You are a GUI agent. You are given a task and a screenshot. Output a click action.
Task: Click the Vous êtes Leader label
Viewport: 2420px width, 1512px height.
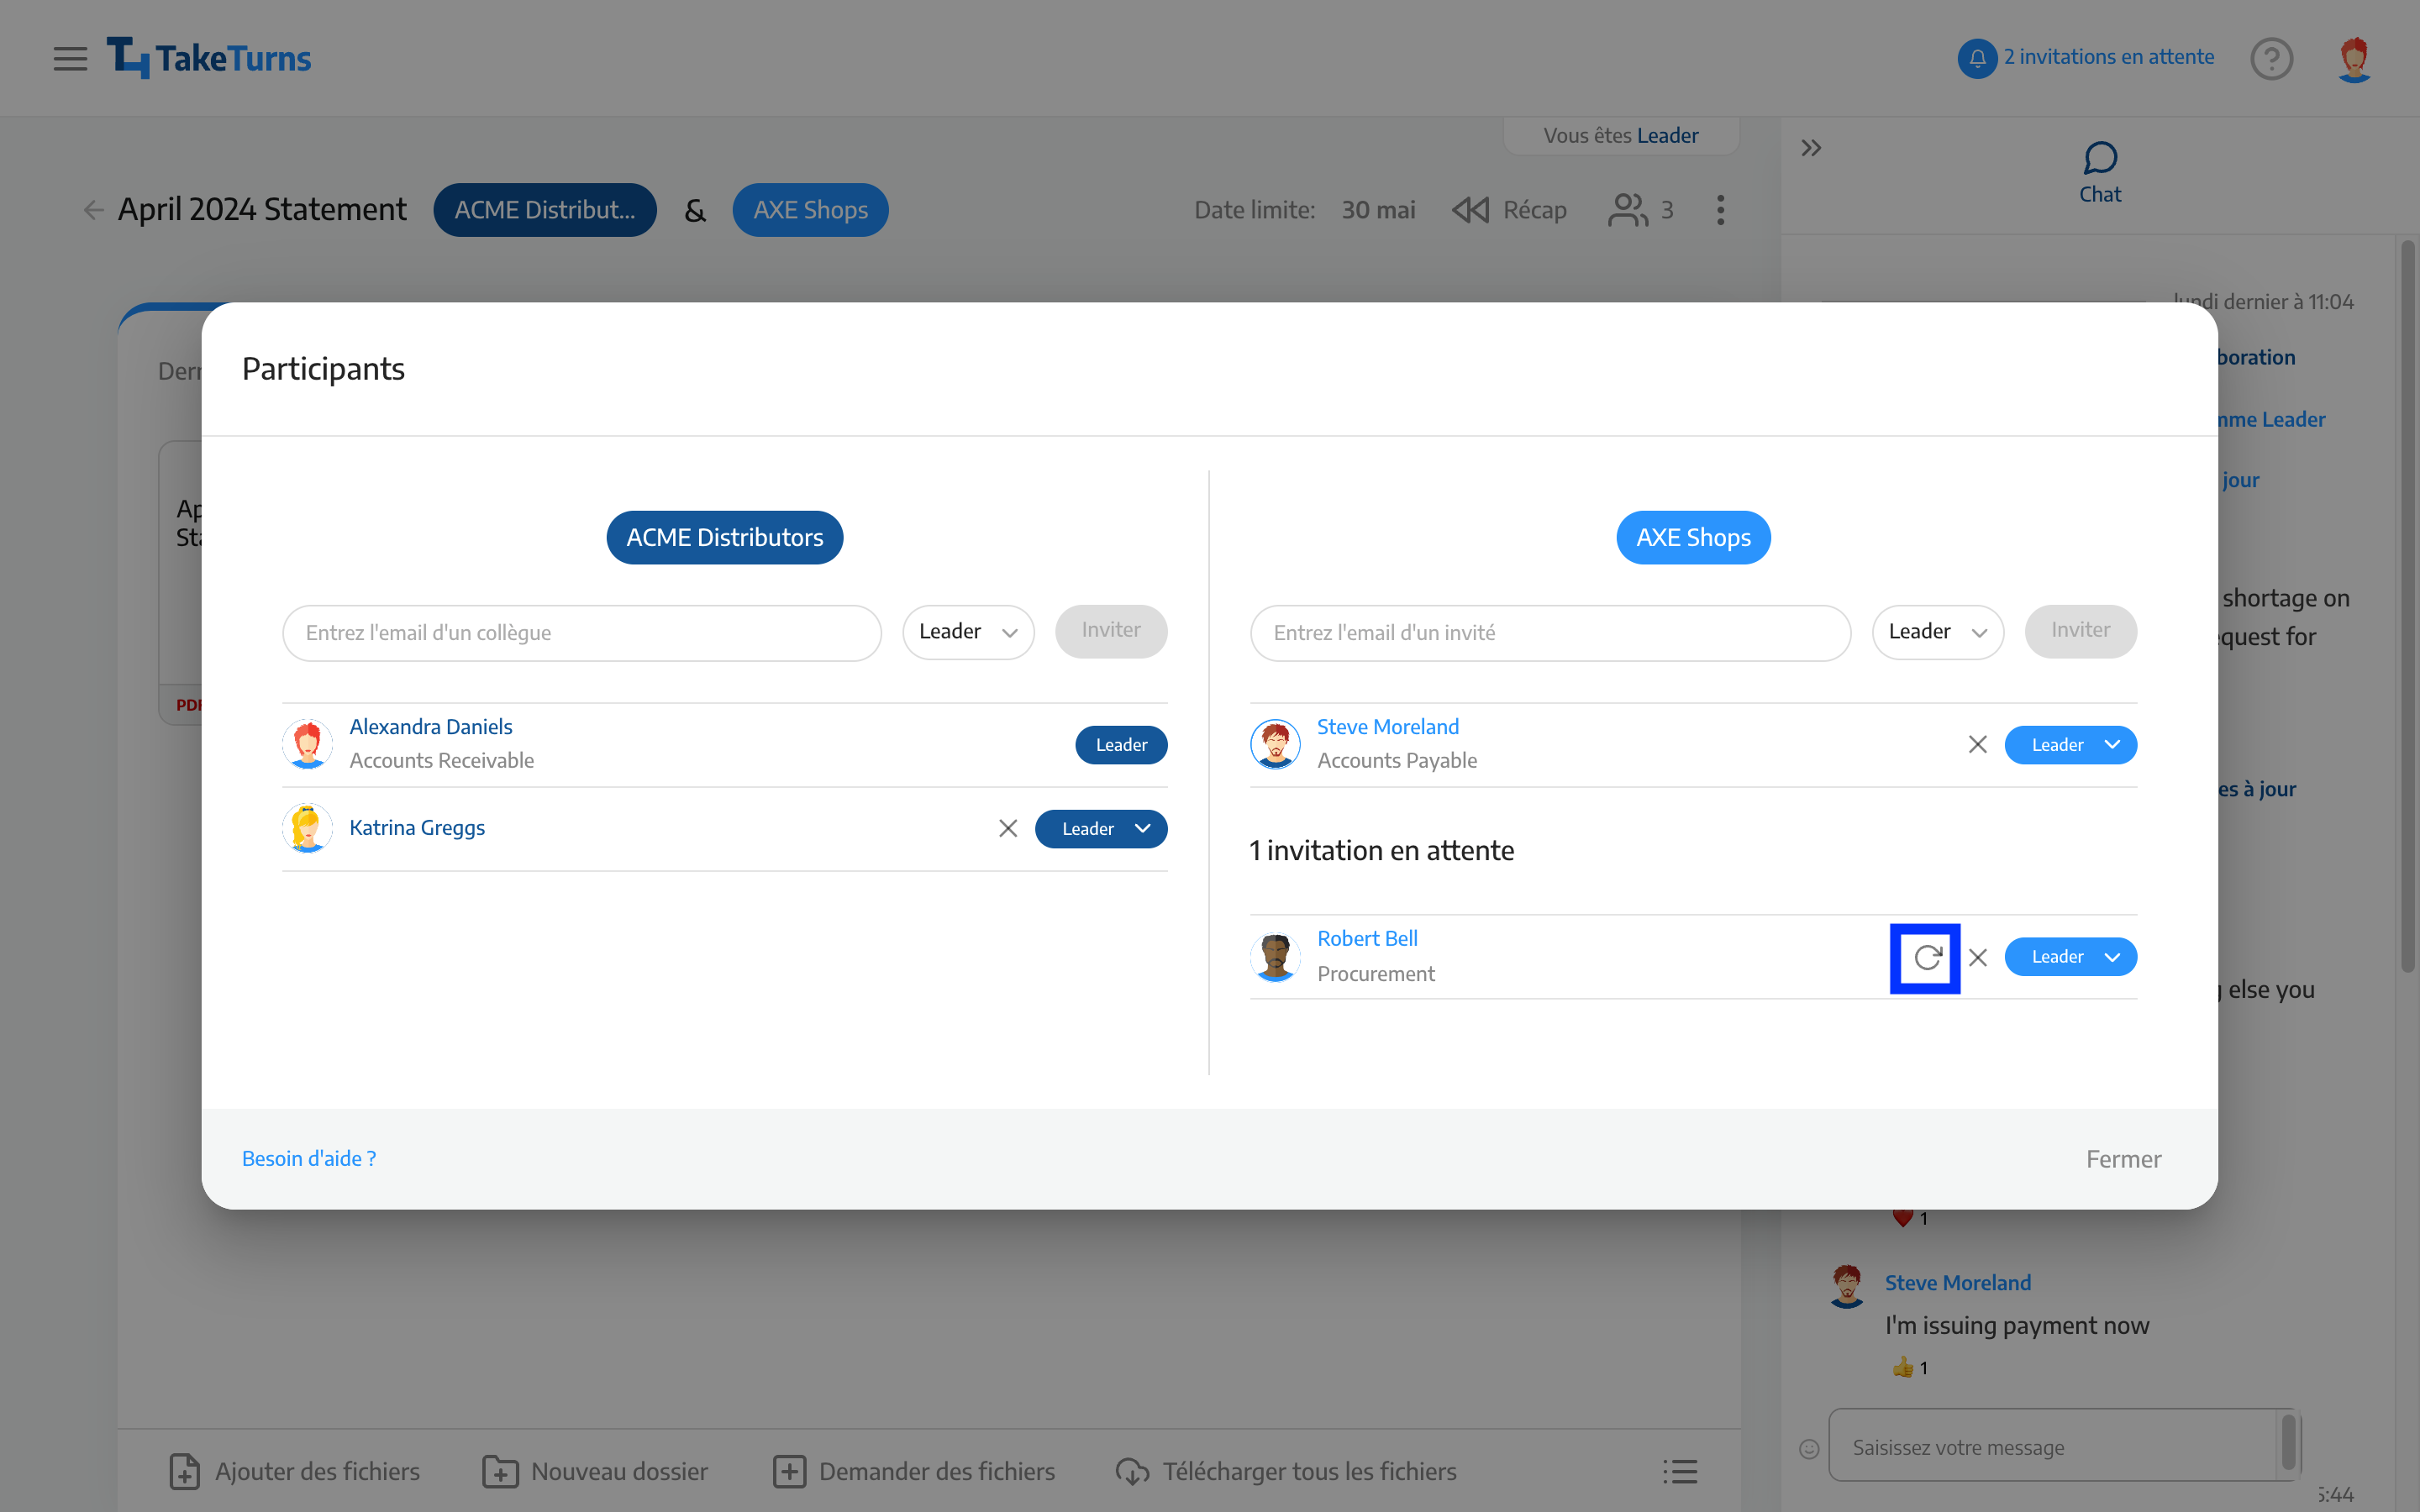[x=1621, y=135]
